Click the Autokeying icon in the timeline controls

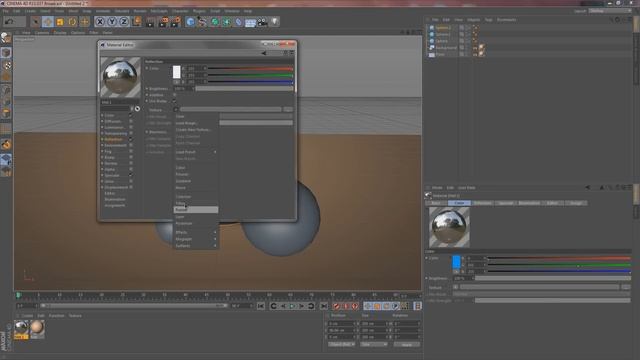[346, 306]
